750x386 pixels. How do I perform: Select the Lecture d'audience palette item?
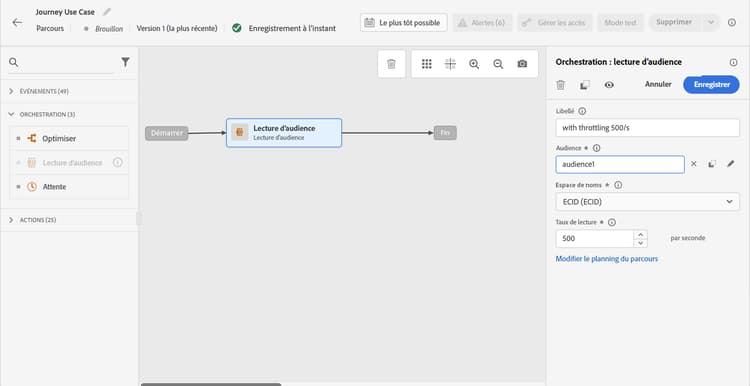(69, 163)
